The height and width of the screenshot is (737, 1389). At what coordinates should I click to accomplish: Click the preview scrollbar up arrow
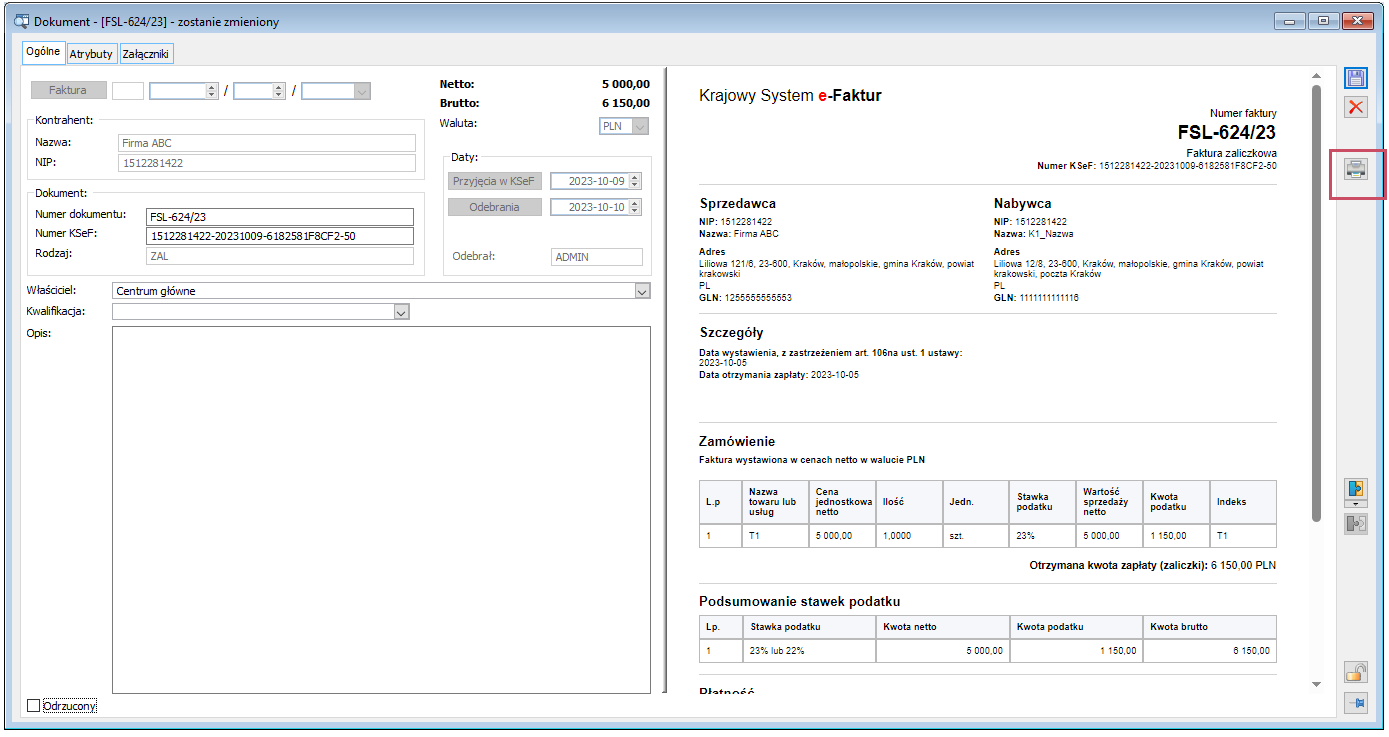[1316, 76]
